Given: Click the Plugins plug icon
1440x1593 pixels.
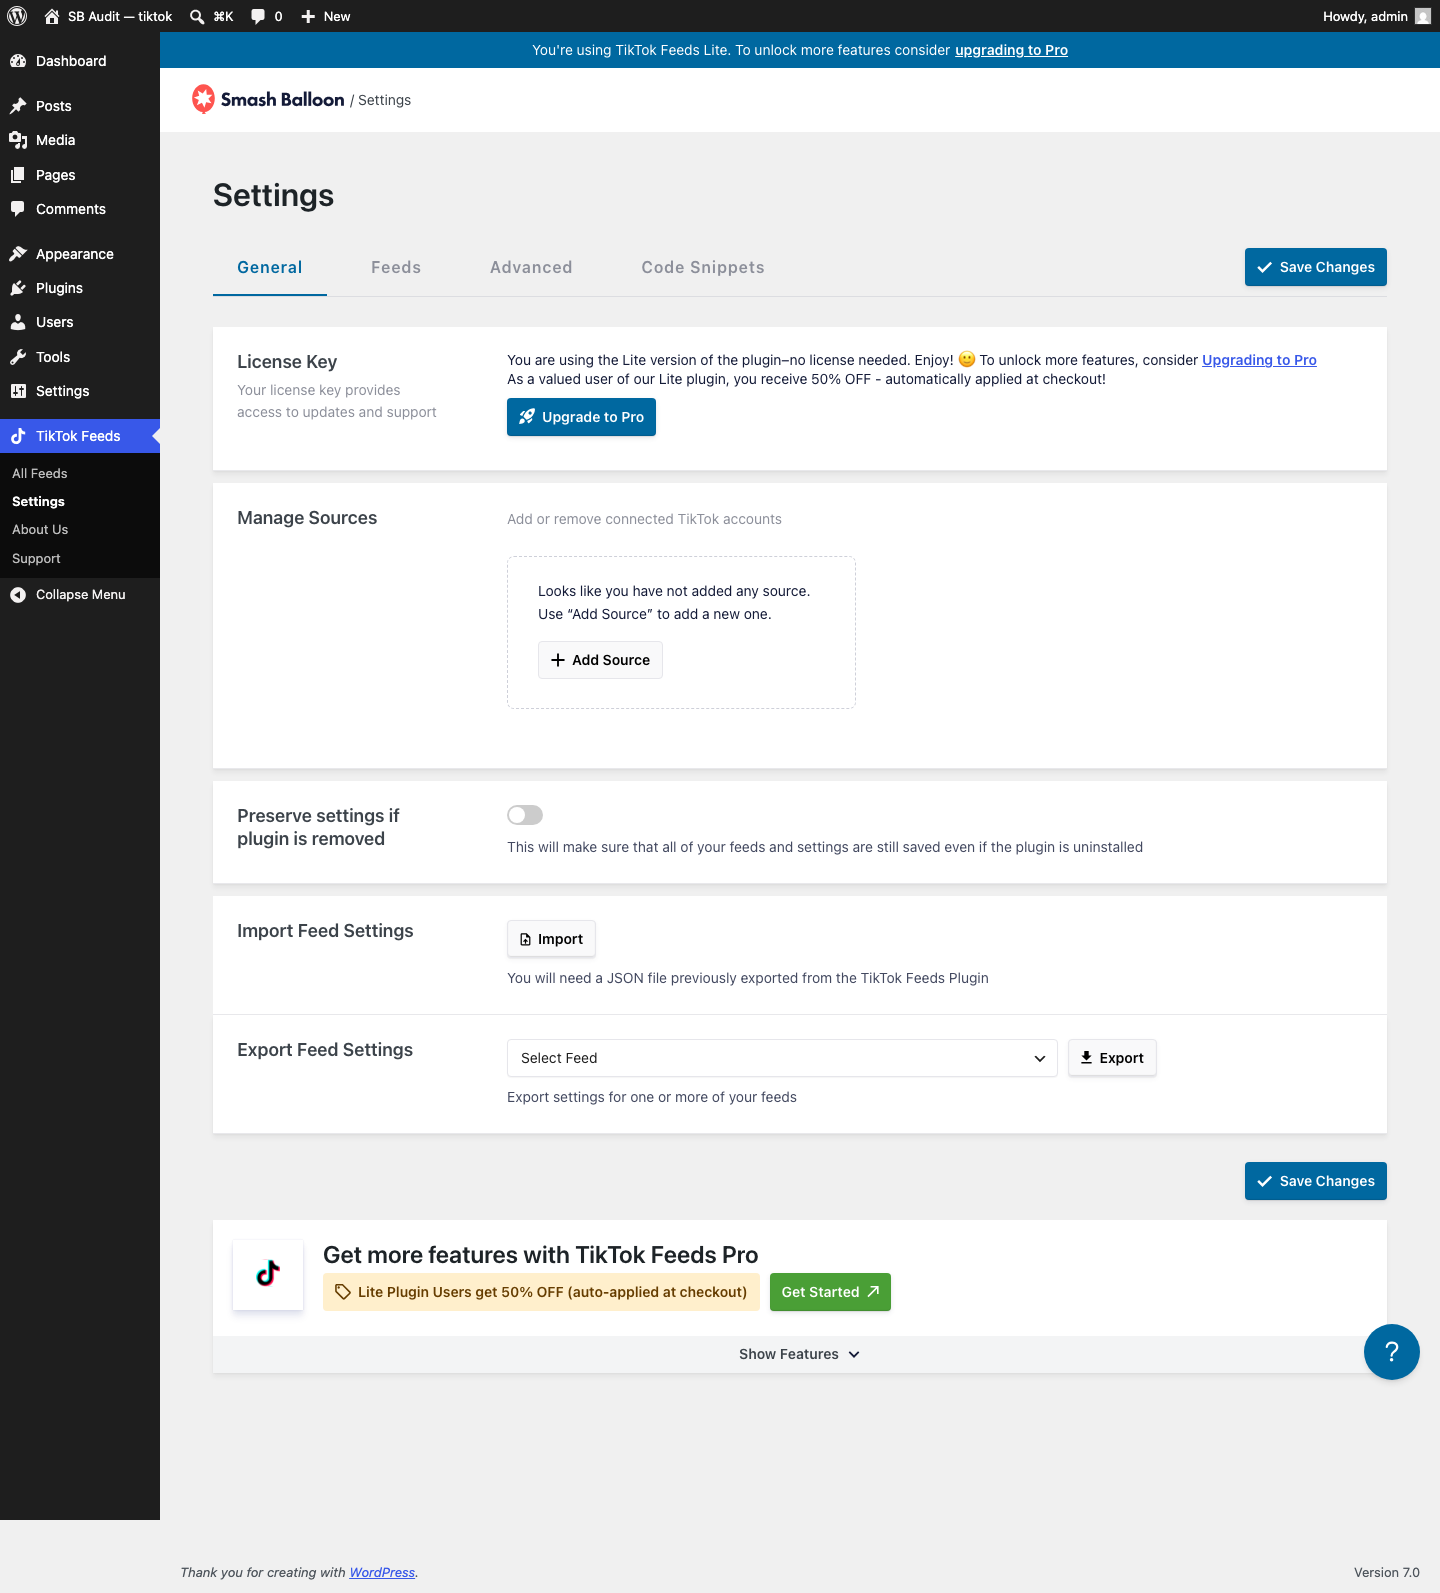Looking at the screenshot, I should [18, 288].
